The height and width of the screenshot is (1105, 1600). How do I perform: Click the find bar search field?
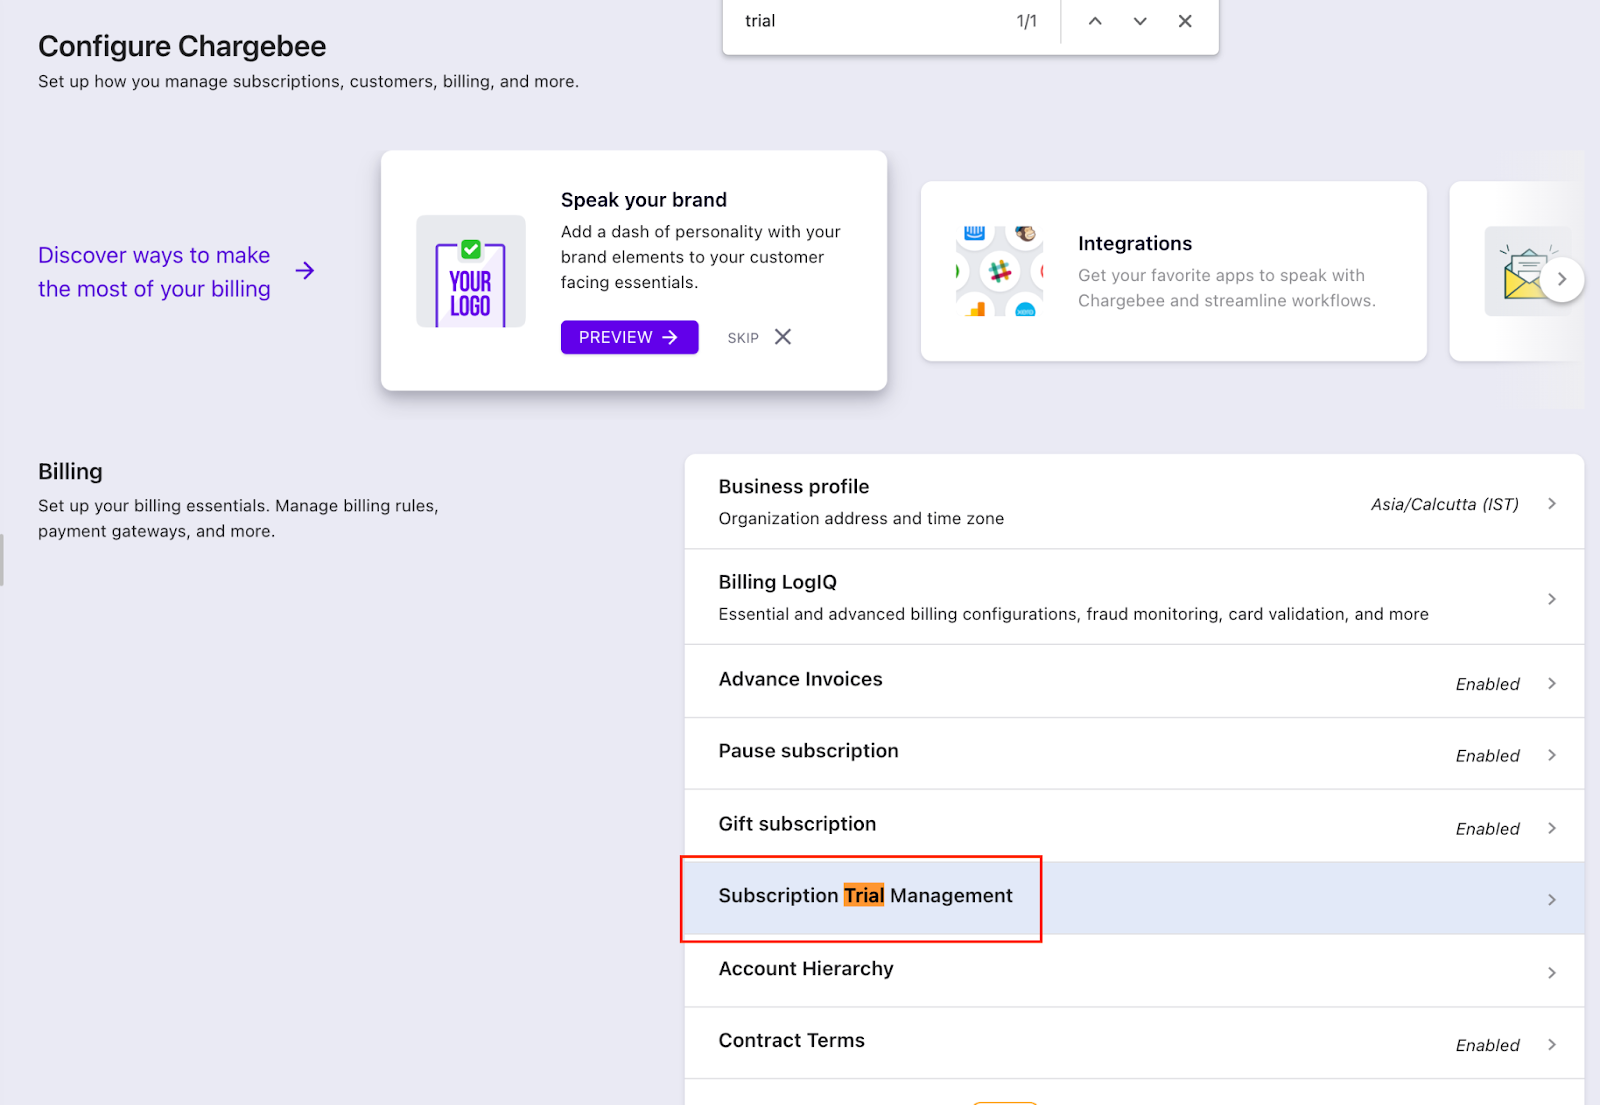pos(870,21)
